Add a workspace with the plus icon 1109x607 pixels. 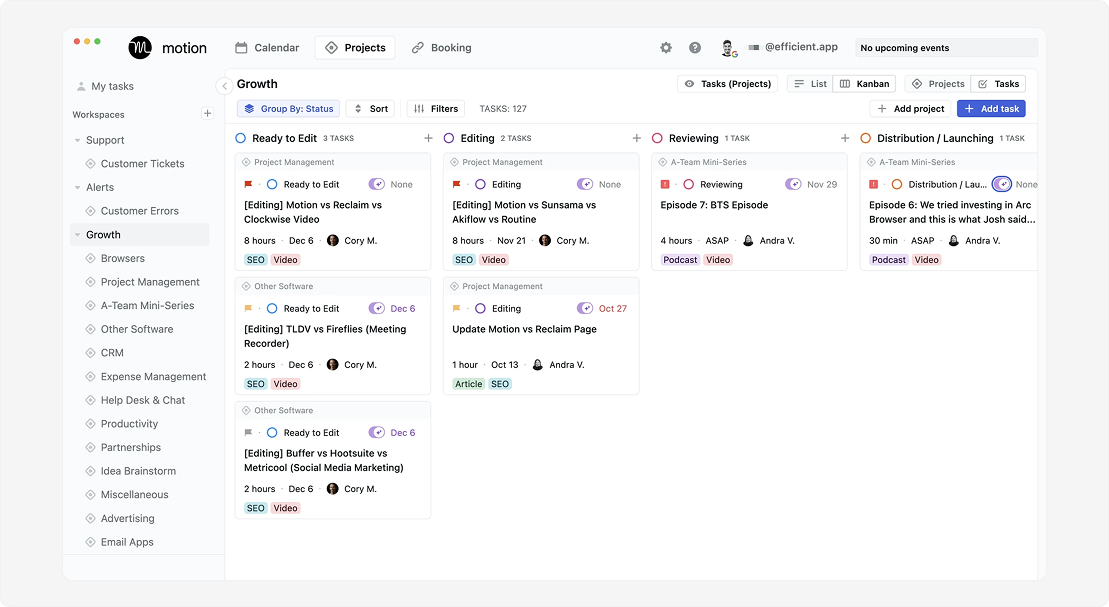point(207,113)
